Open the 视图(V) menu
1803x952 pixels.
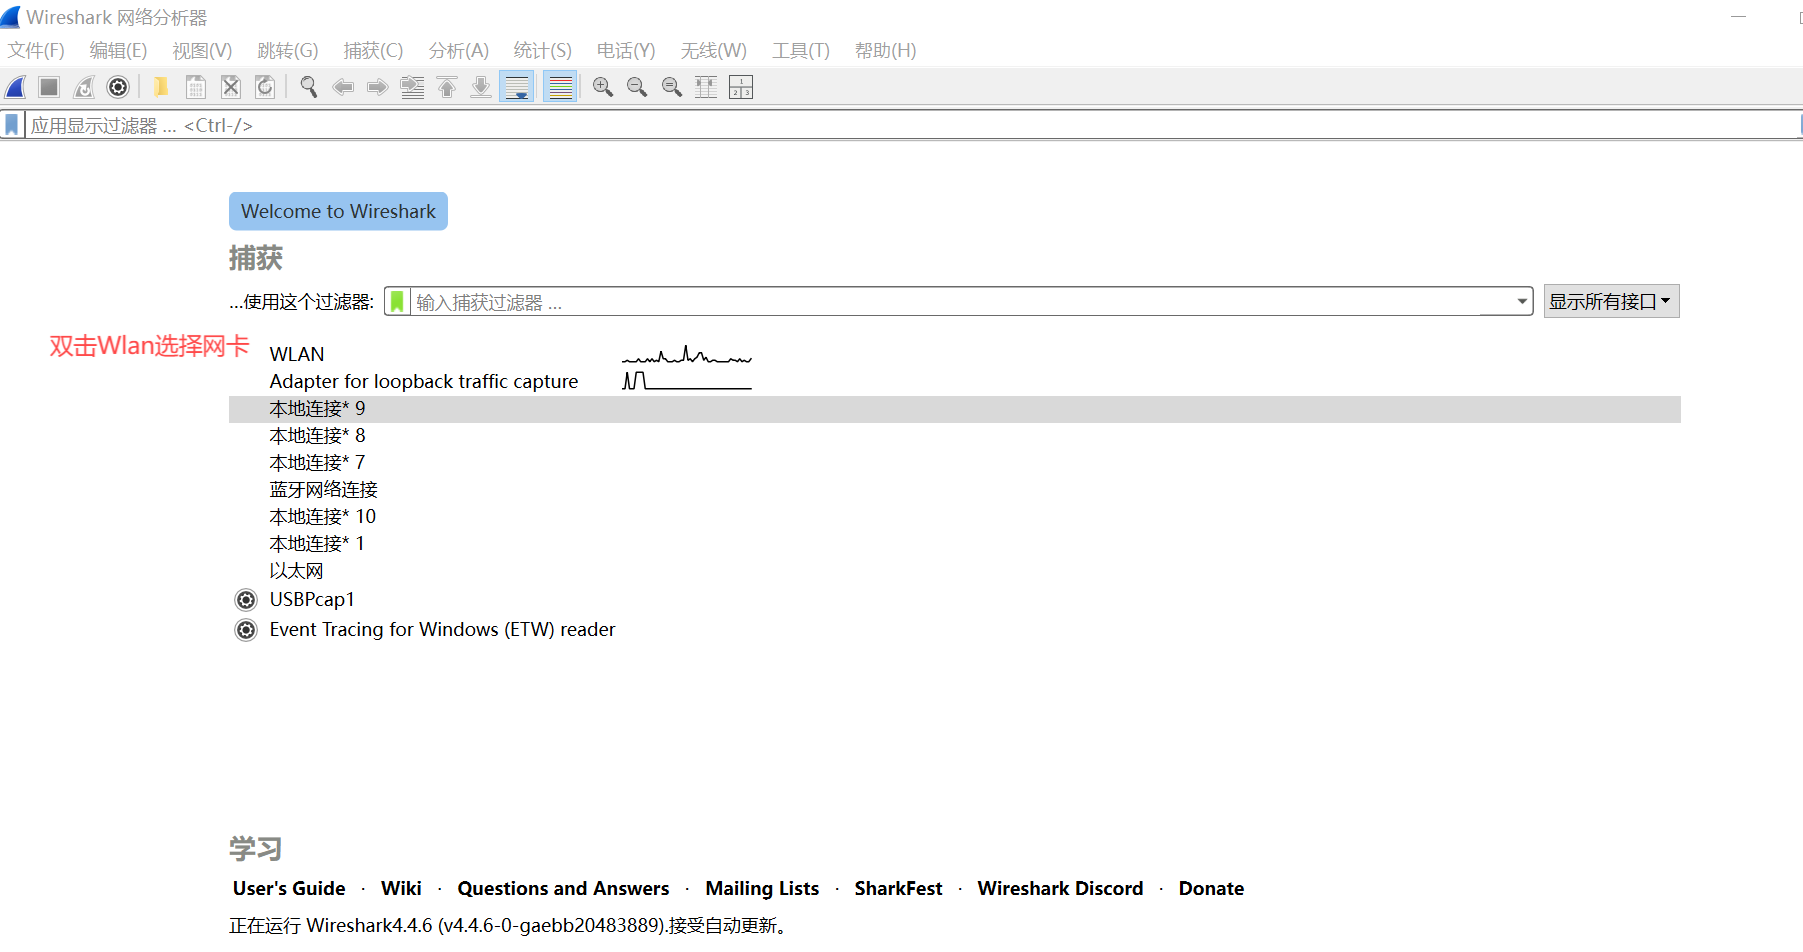pos(202,50)
